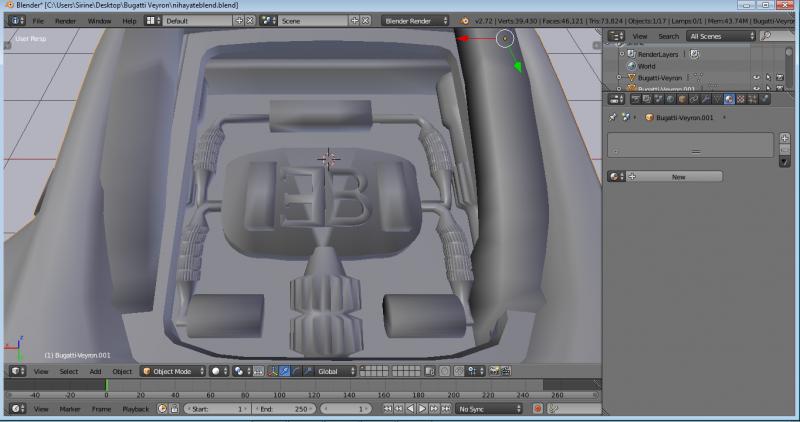This screenshot has width=800, height=422.
Task: Open the Object properties cube icon
Action: 684,98
